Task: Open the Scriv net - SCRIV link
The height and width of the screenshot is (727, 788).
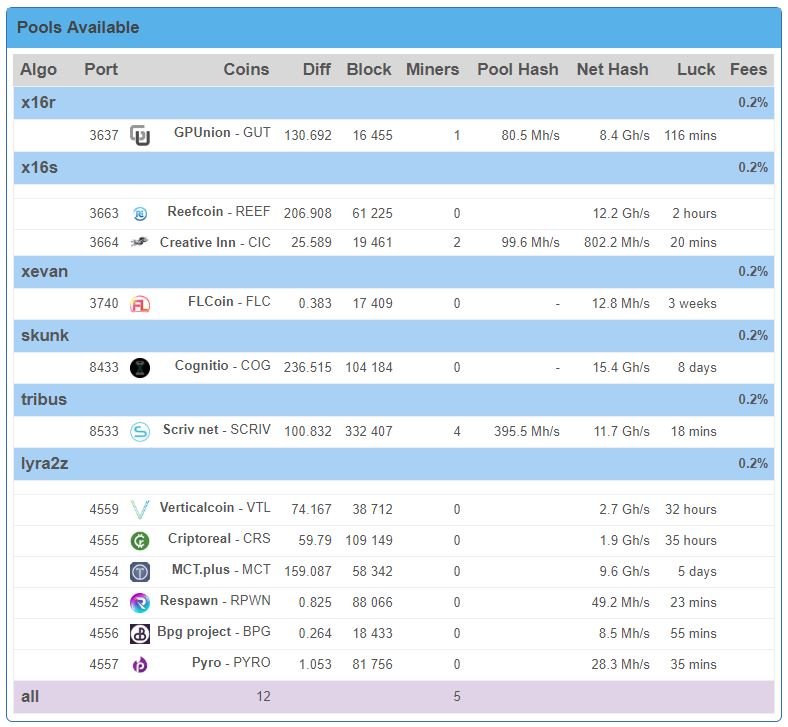Action: [217, 430]
